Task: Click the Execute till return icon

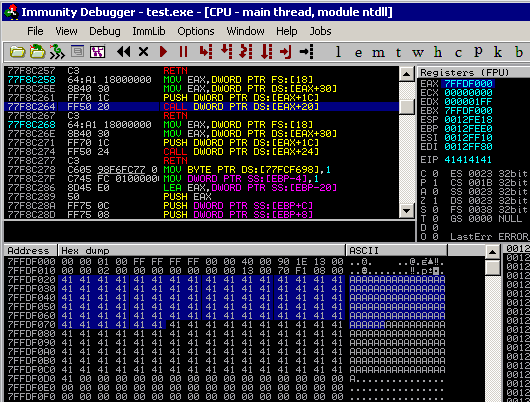Action: click(x=286, y=52)
